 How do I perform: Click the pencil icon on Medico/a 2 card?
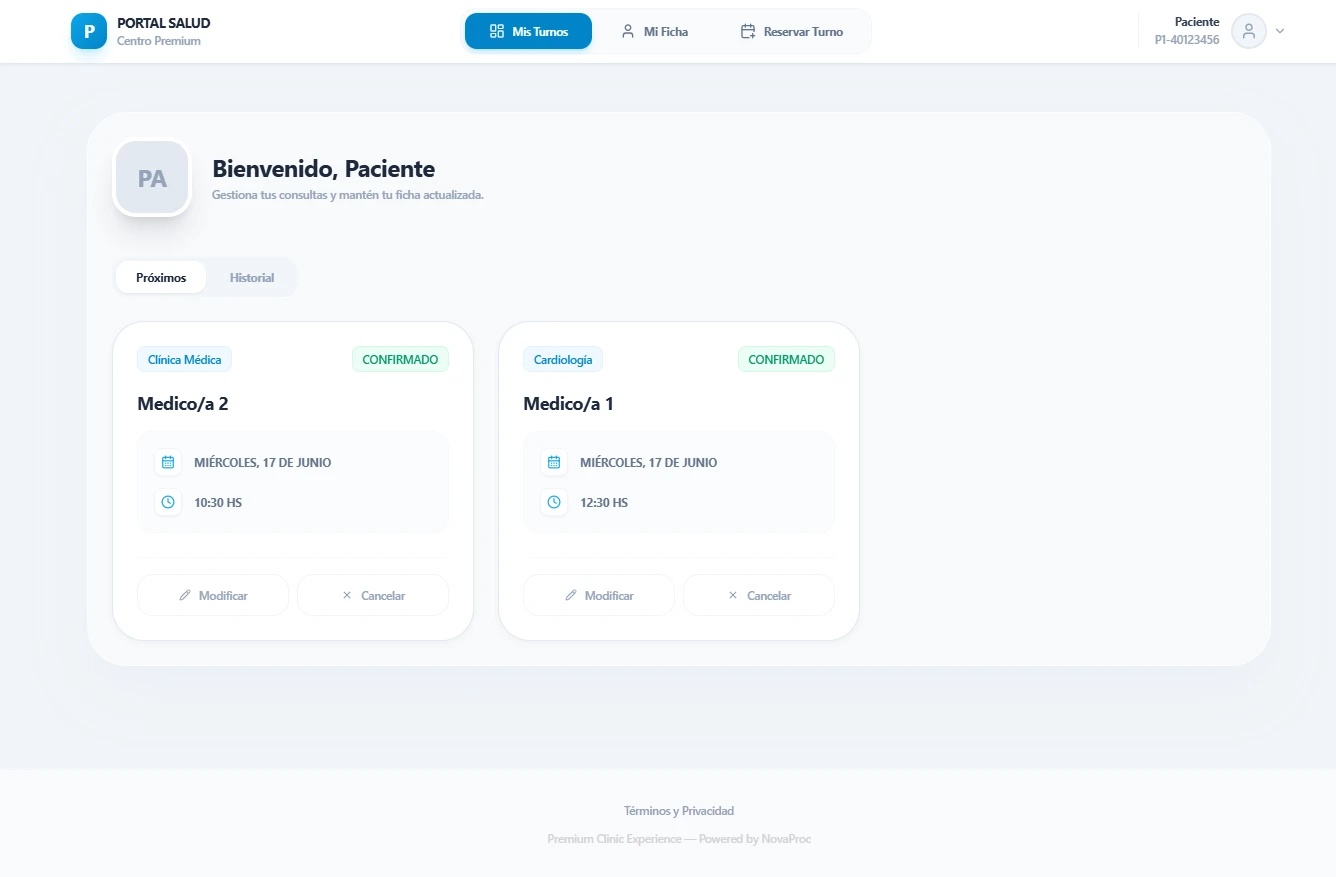[x=185, y=595]
